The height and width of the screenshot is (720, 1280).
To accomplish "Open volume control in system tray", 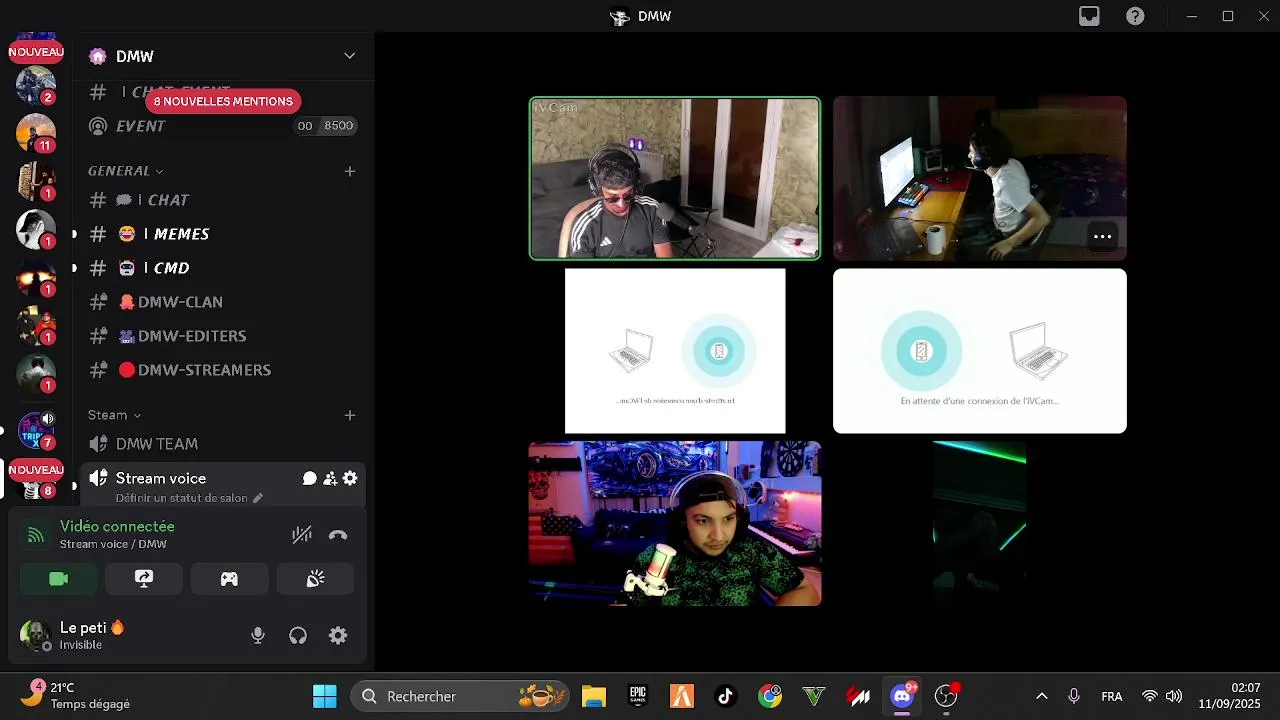I will click(x=1174, y=696).
